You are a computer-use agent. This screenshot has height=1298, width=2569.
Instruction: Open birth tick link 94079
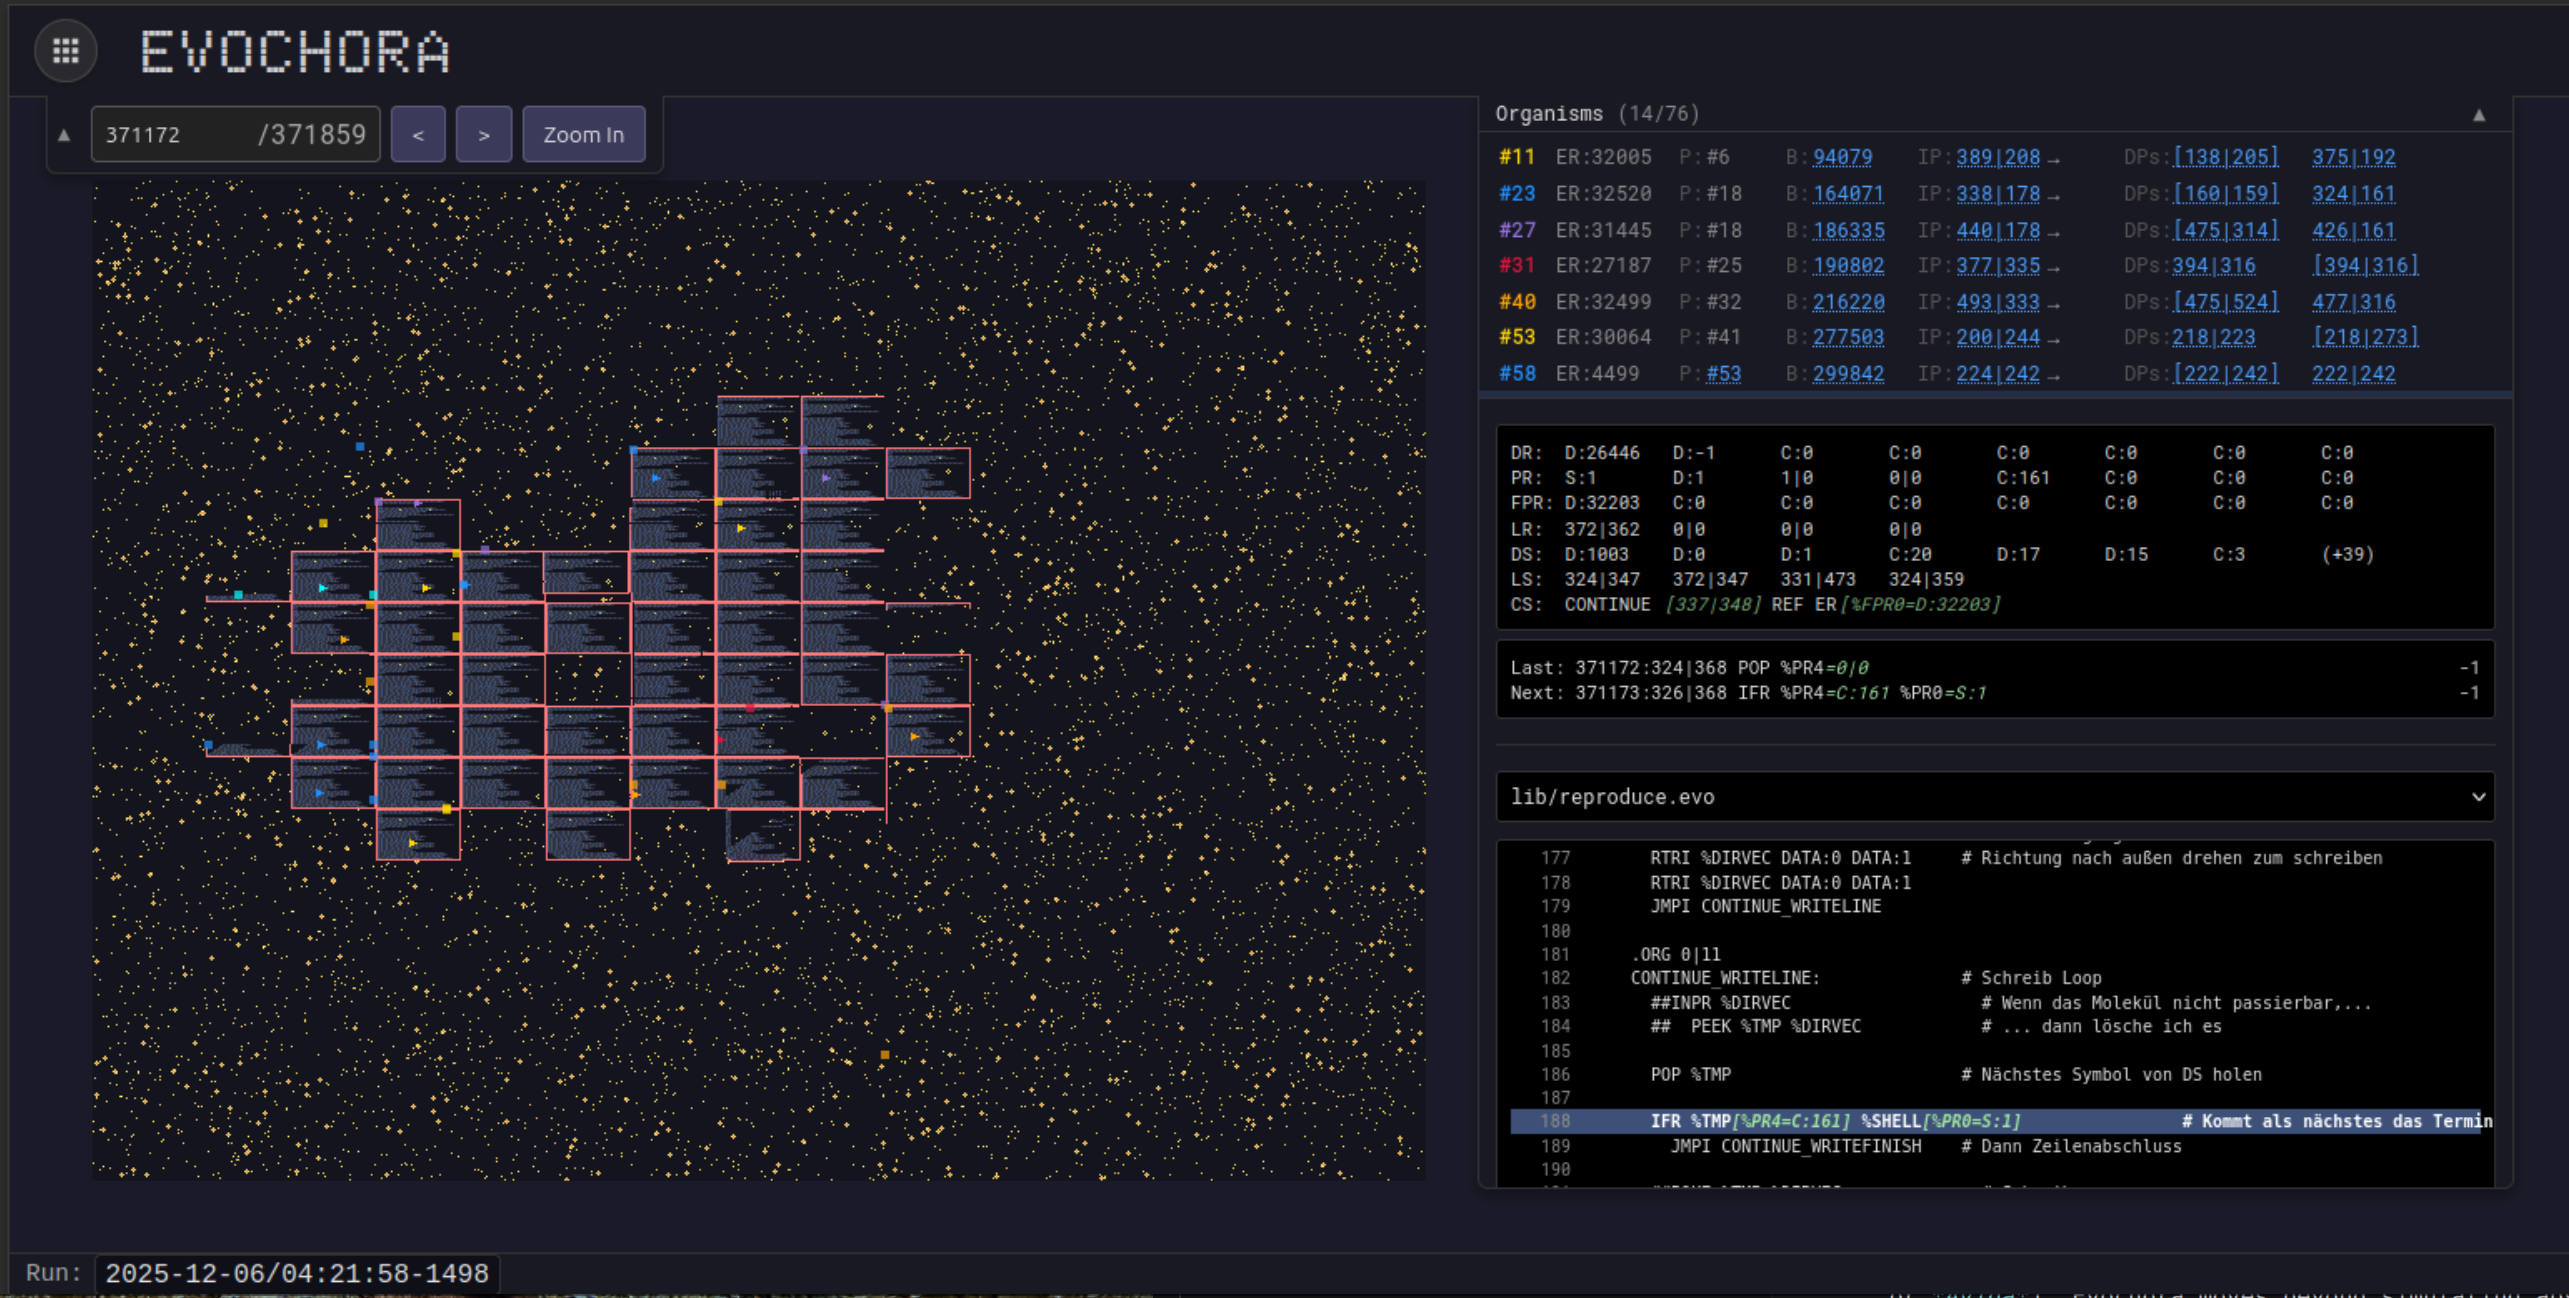(x=1842, y=157)
